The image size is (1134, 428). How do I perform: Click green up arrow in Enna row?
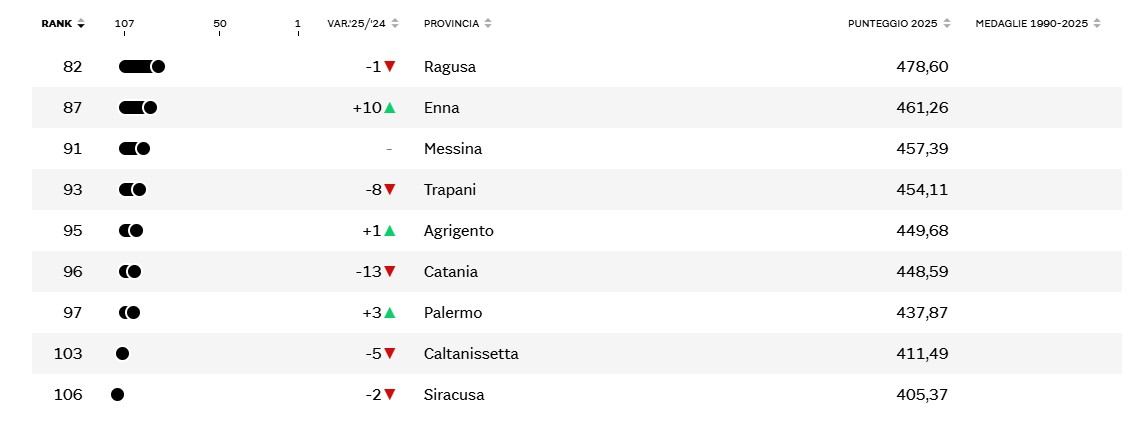tap(390, 108)
